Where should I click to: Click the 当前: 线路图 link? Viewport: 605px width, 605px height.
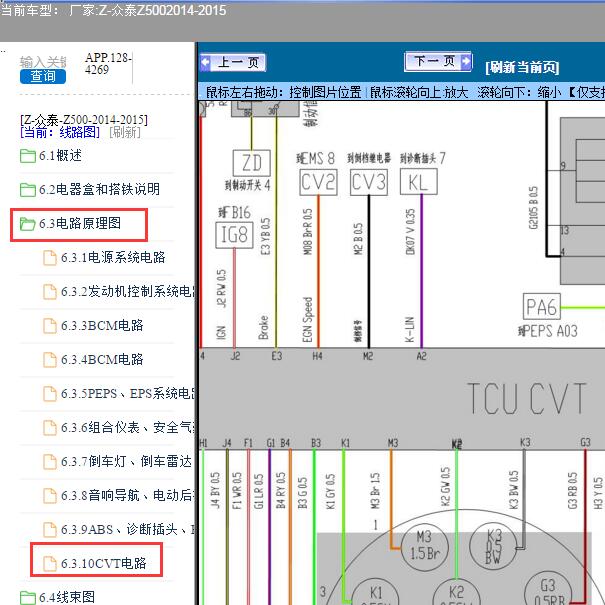click(60, 132)
